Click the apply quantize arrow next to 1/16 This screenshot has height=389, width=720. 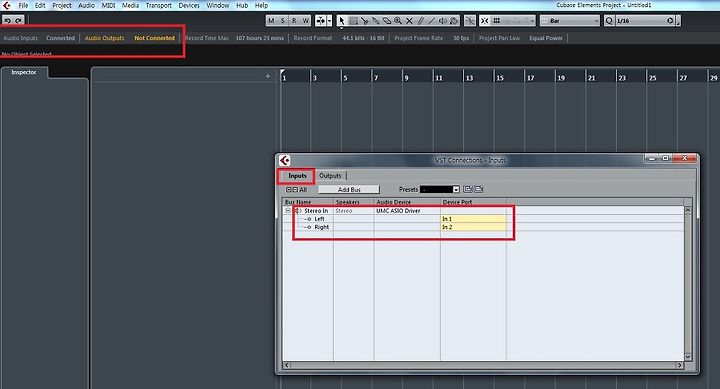click(670, 21)
